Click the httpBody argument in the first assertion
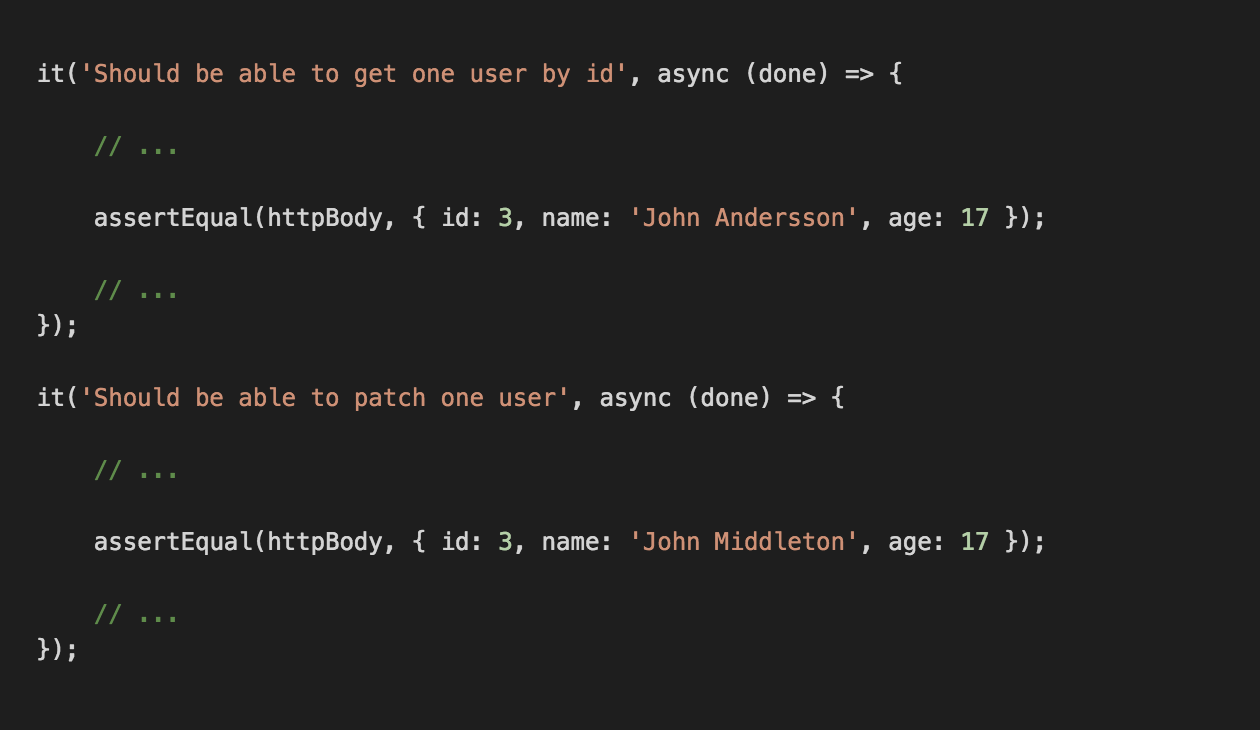Viewport: 1260px width, 730px height. [325, 218]
